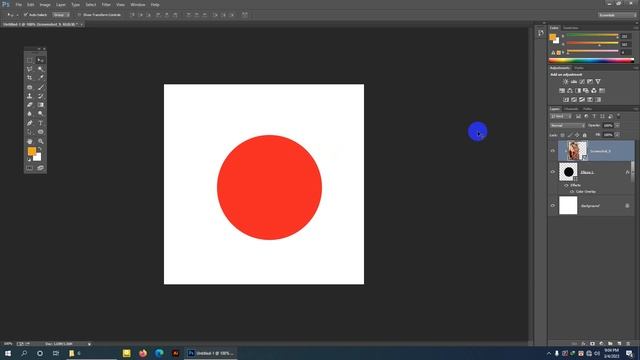Add Brightness/Contrast adjustment
Image resolution: width=640 pixels, height=360 pixels.
point(566,82)
